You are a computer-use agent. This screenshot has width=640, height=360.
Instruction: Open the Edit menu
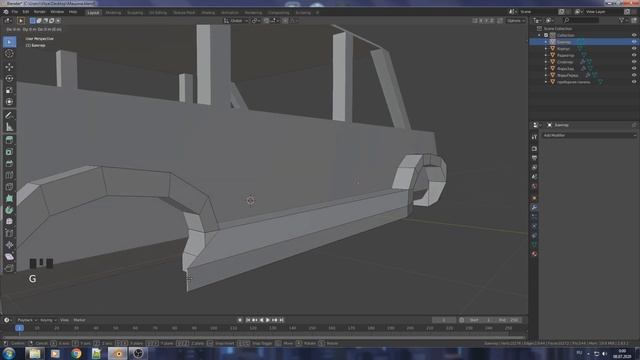point(26,12)
